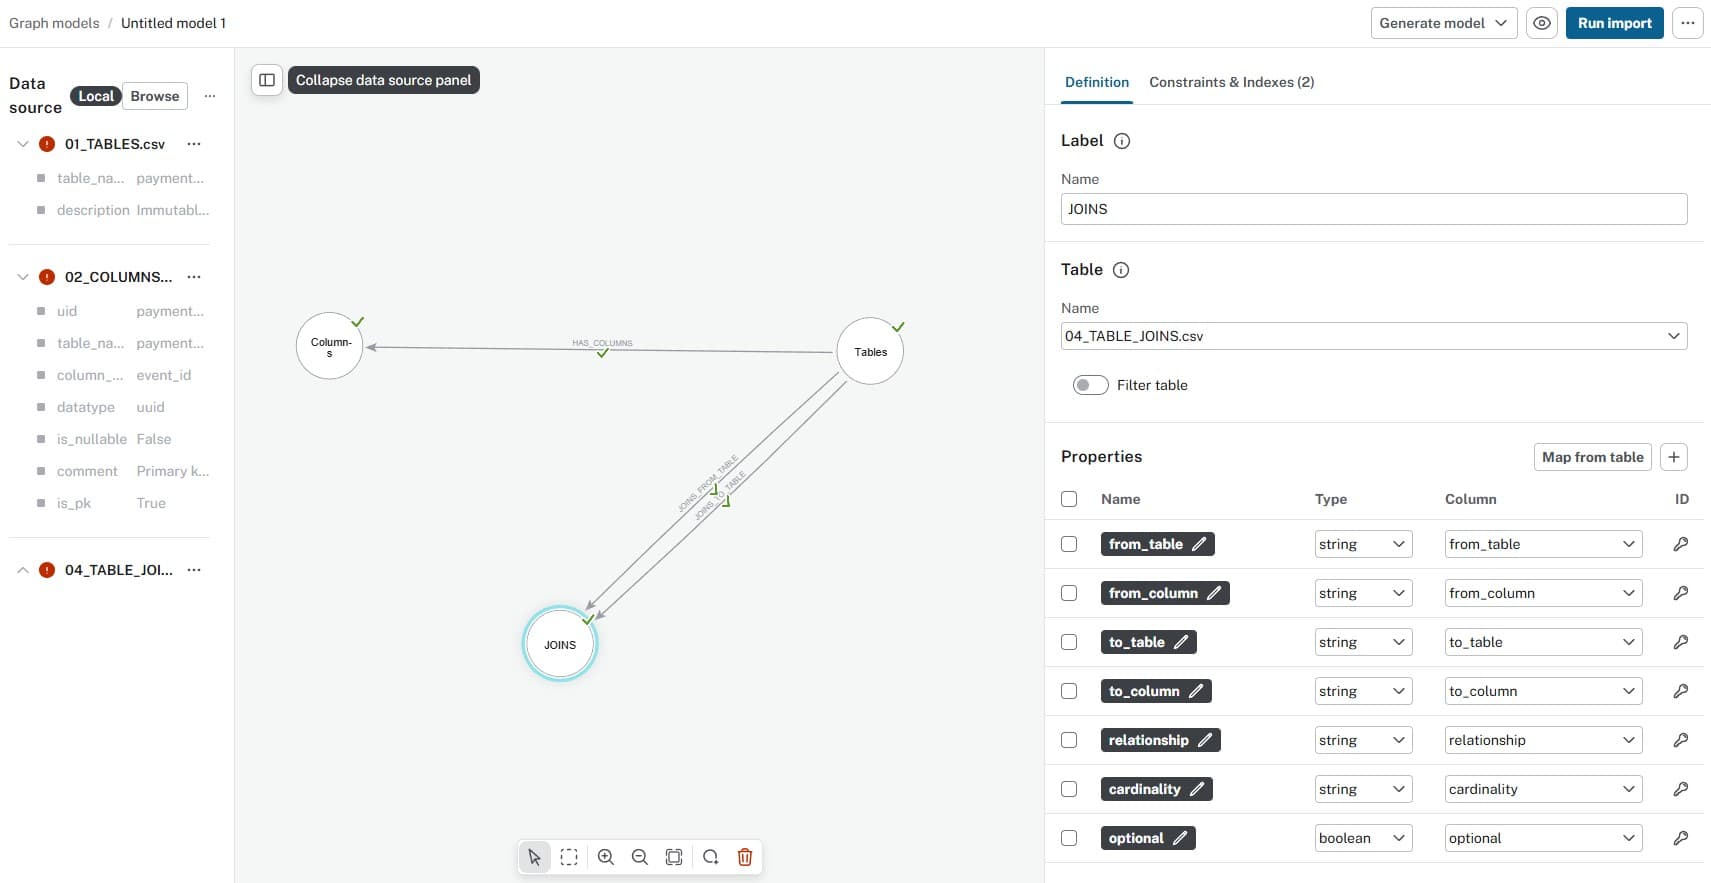Edit the from_column property name
The width and height of the screenshot is (1711, 883).
pyautogui.click(x=1214, y=593)
